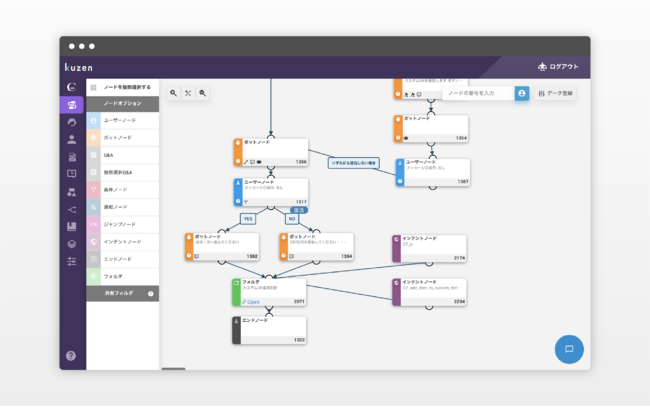This screenshot has width=650, height=407.
Task: Click the zoom out magnifier button
Action: [x=203, y=93]
